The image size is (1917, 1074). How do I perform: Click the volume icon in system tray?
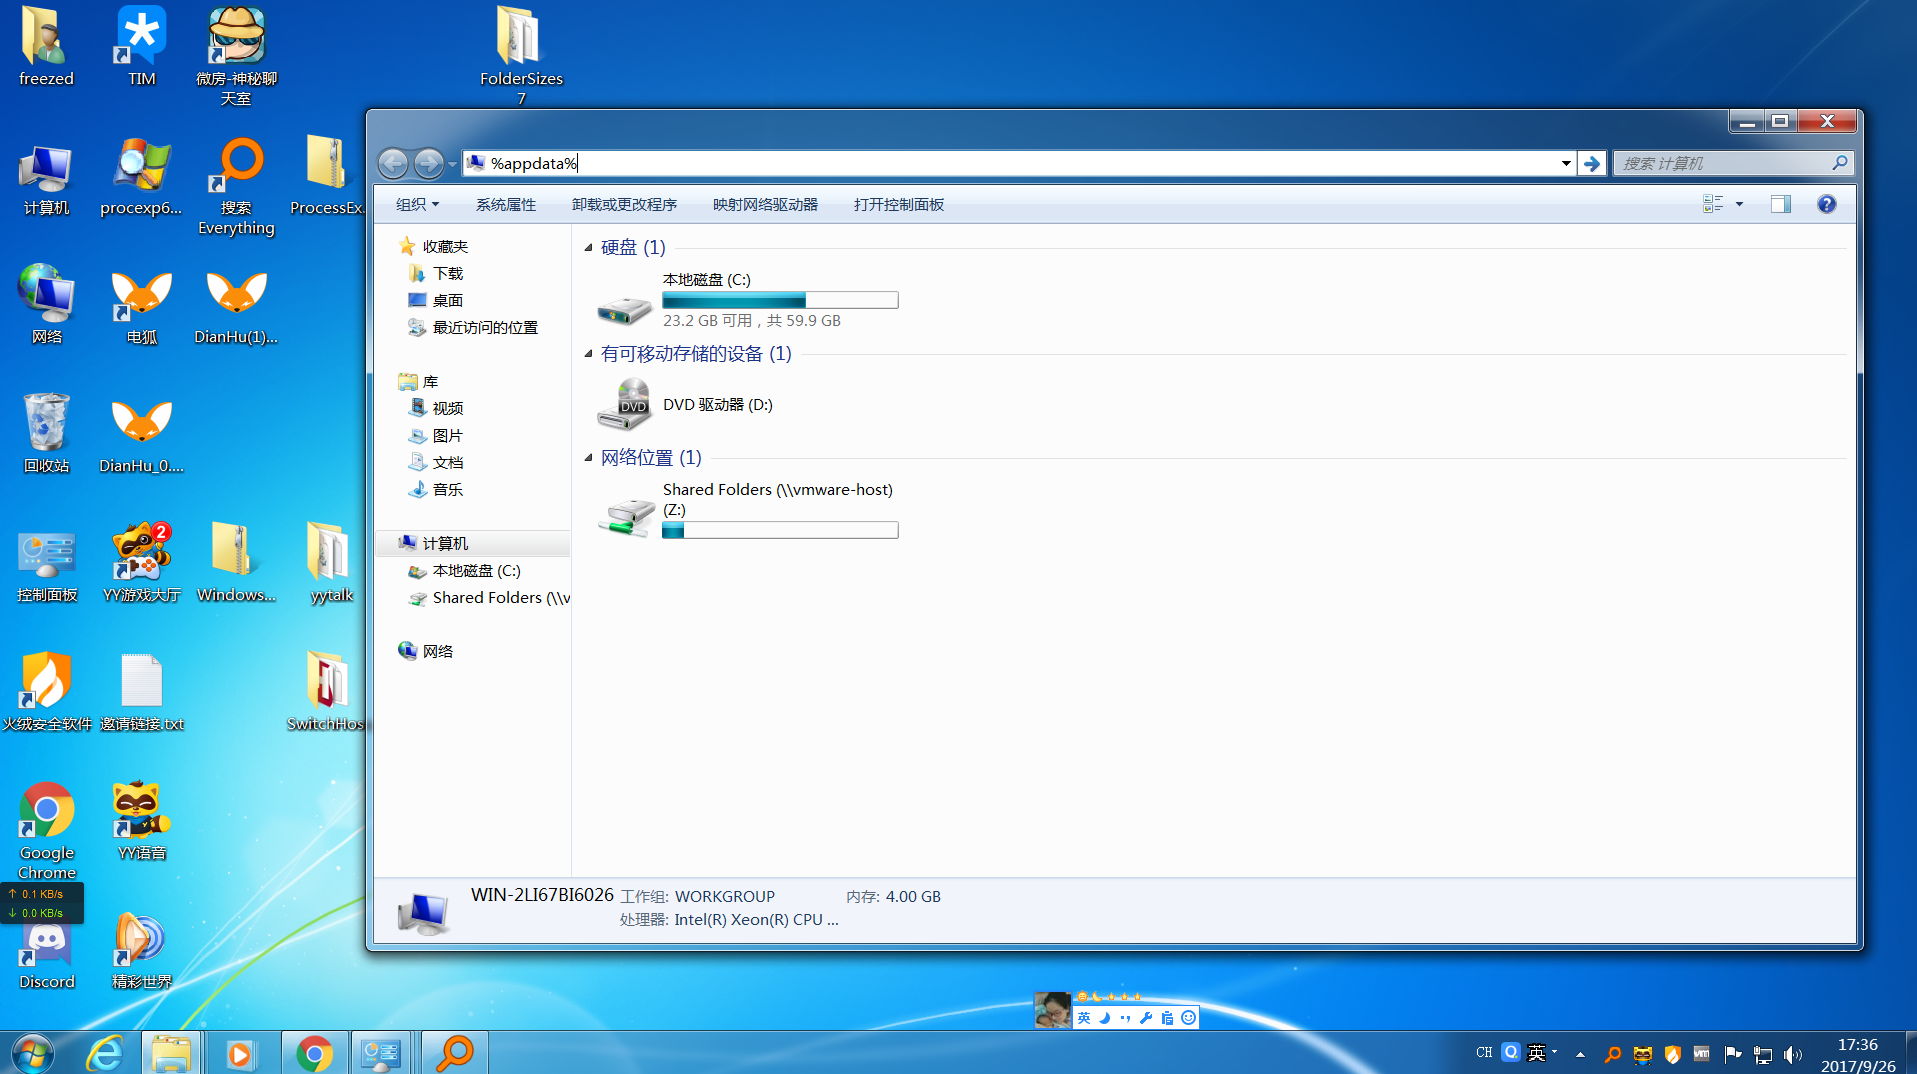[x=1792, y=1054]
